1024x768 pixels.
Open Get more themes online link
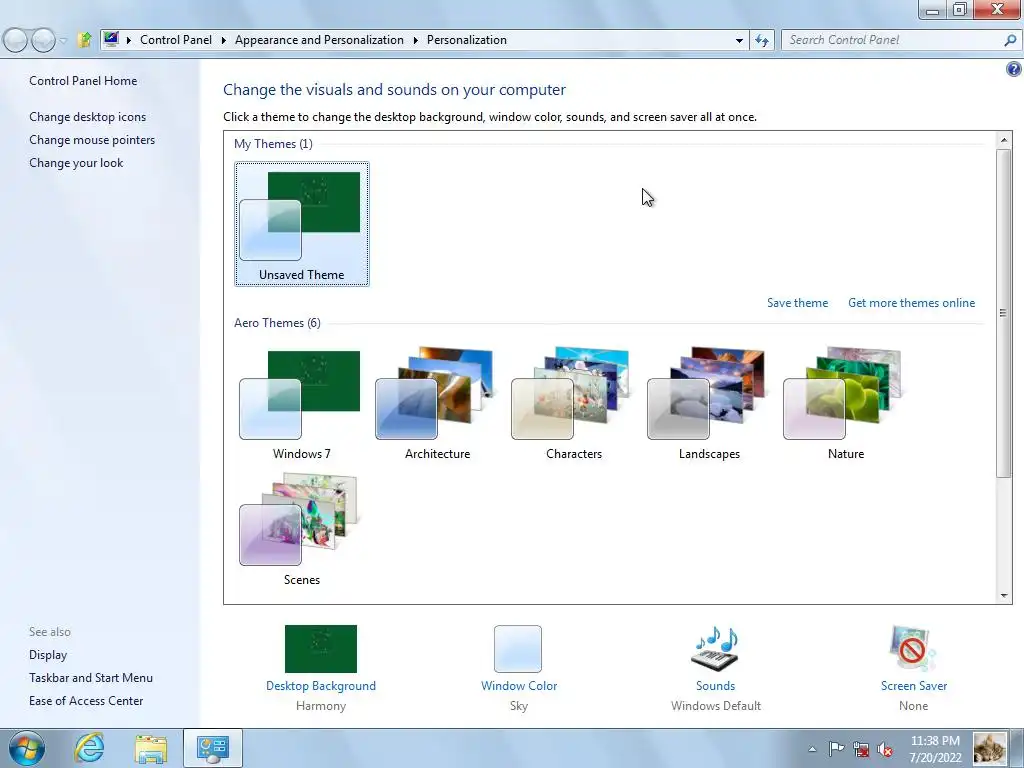pos(911,303)
